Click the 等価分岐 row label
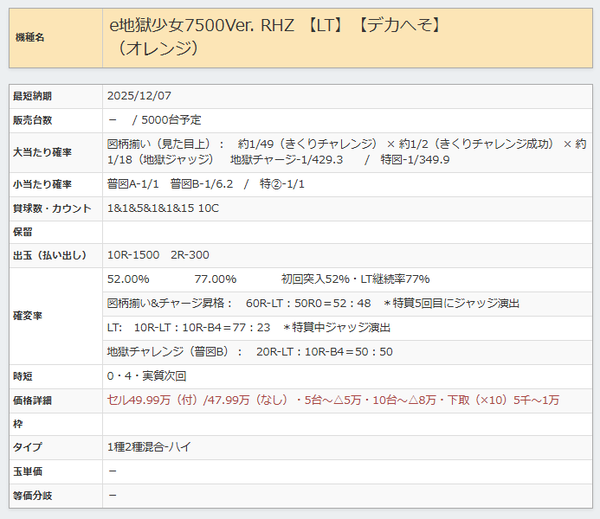 (x=32, y=496)
